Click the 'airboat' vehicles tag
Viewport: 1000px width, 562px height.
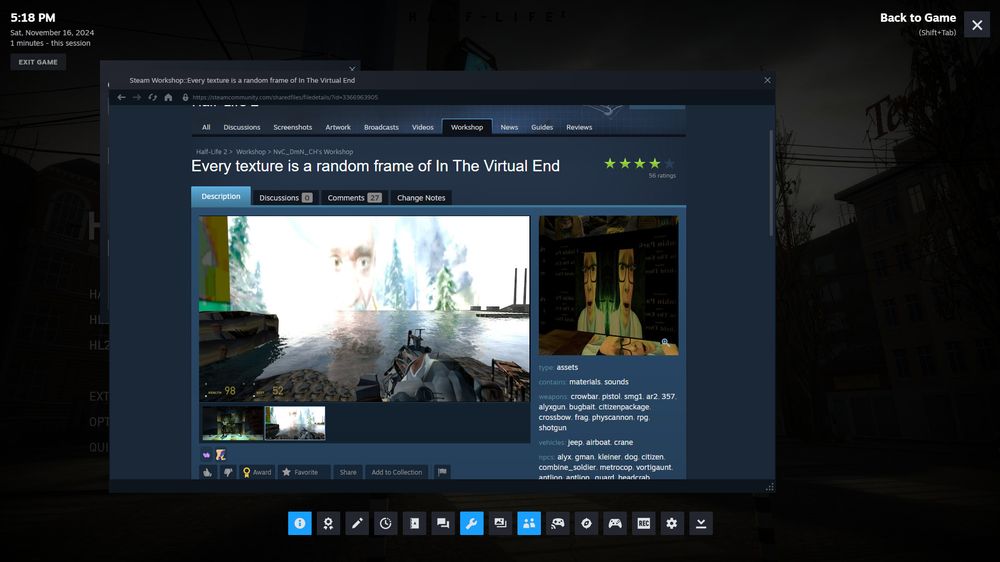(x=598, y=443)
